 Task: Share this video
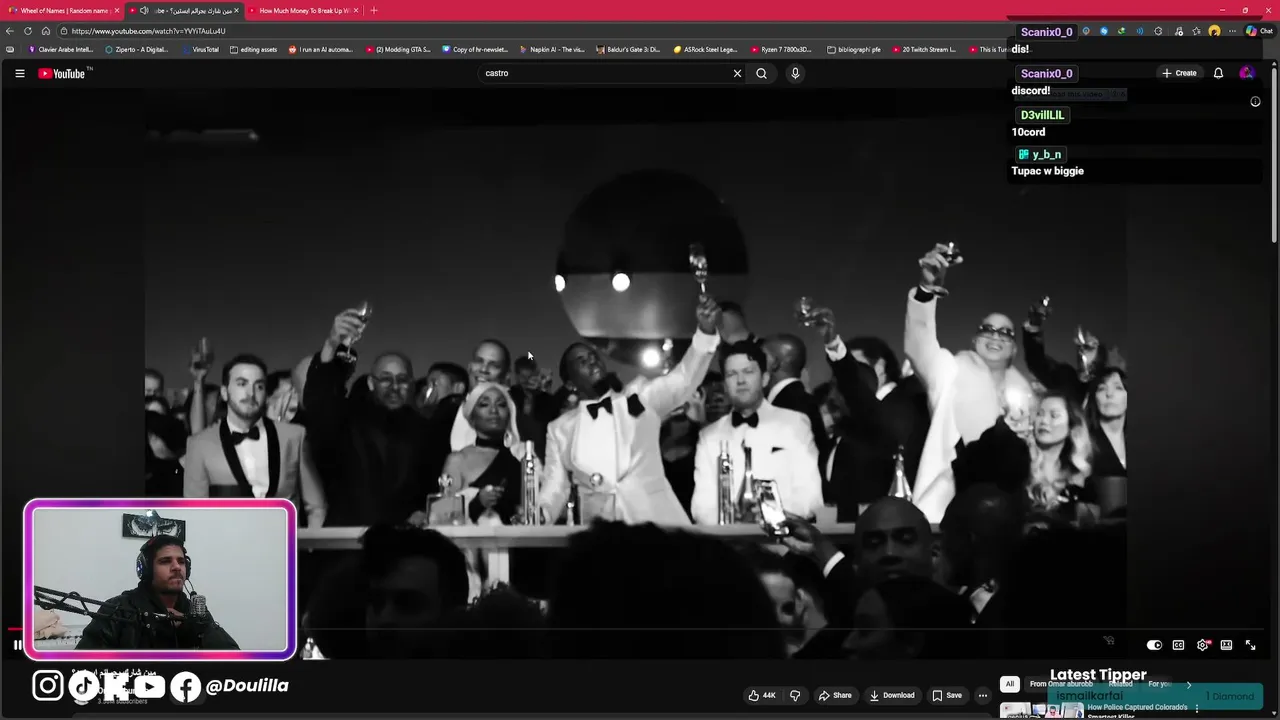point(835,695)
